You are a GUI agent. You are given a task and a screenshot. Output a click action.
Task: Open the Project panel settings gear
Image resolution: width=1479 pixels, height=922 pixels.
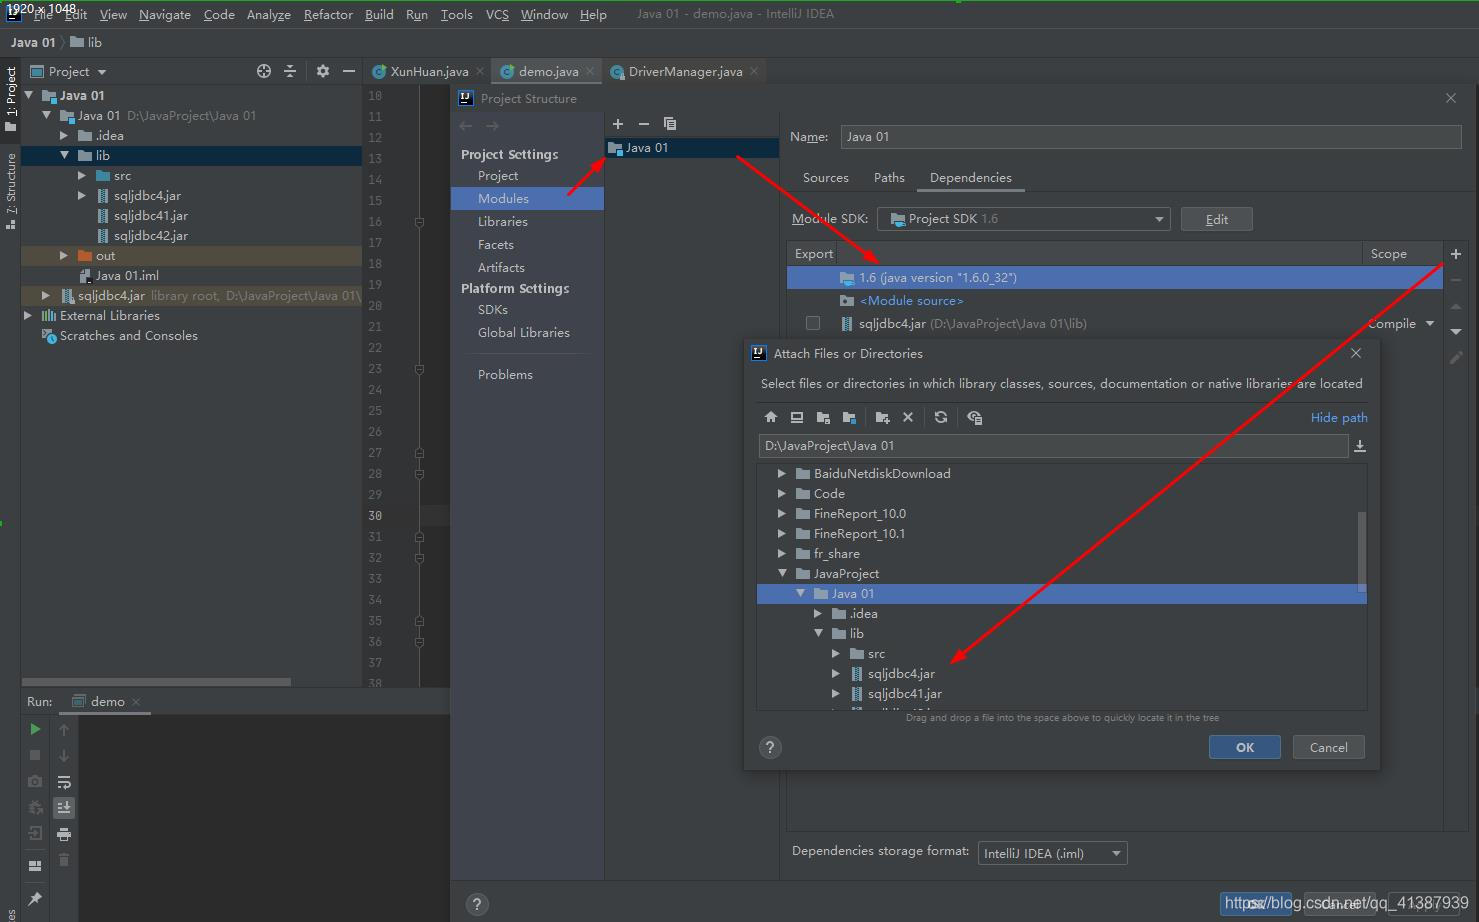click(x=322, y=71)
